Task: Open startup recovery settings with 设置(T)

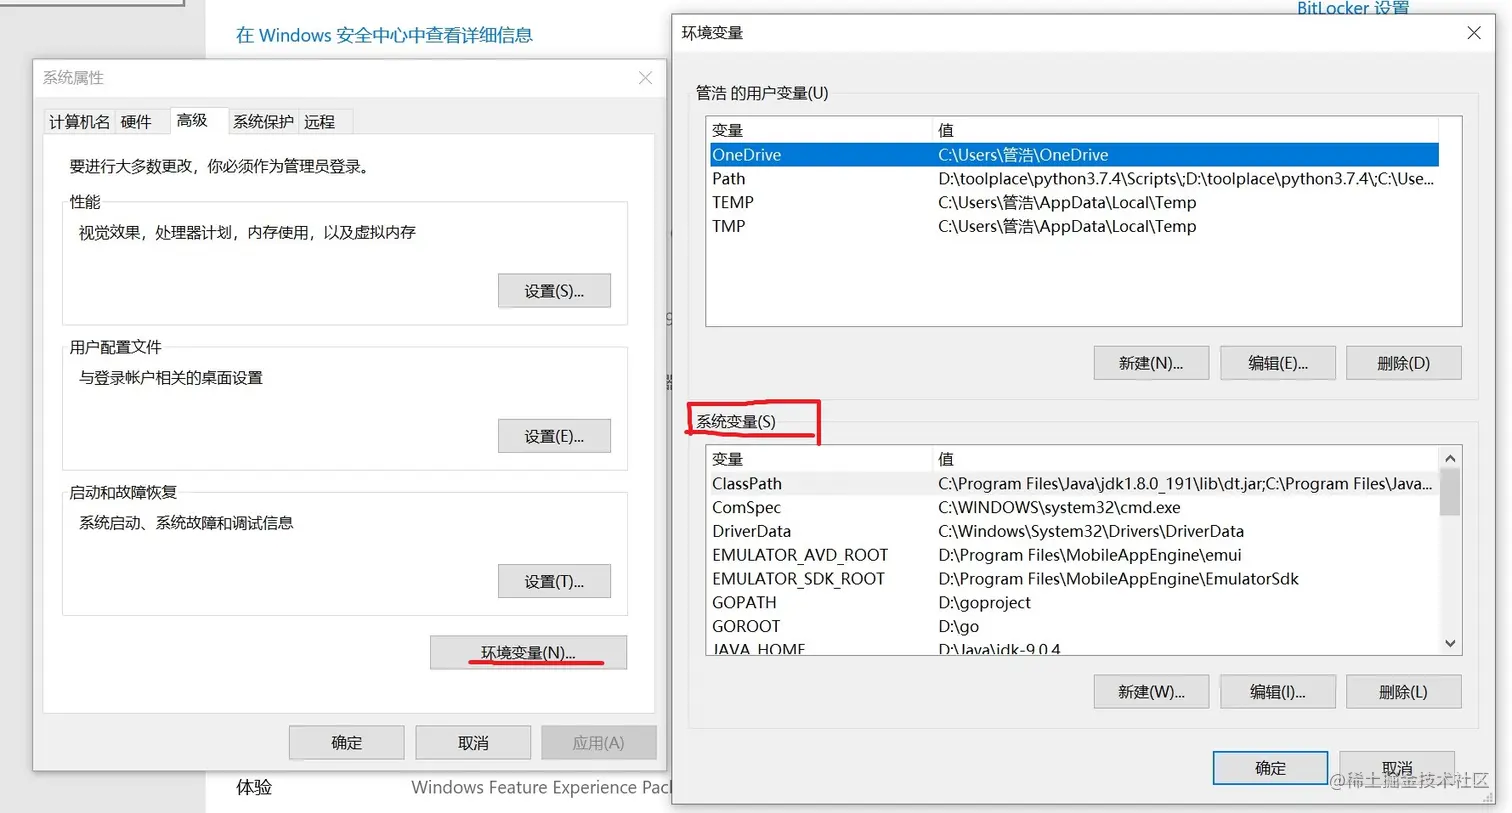Action: [554, 581]
